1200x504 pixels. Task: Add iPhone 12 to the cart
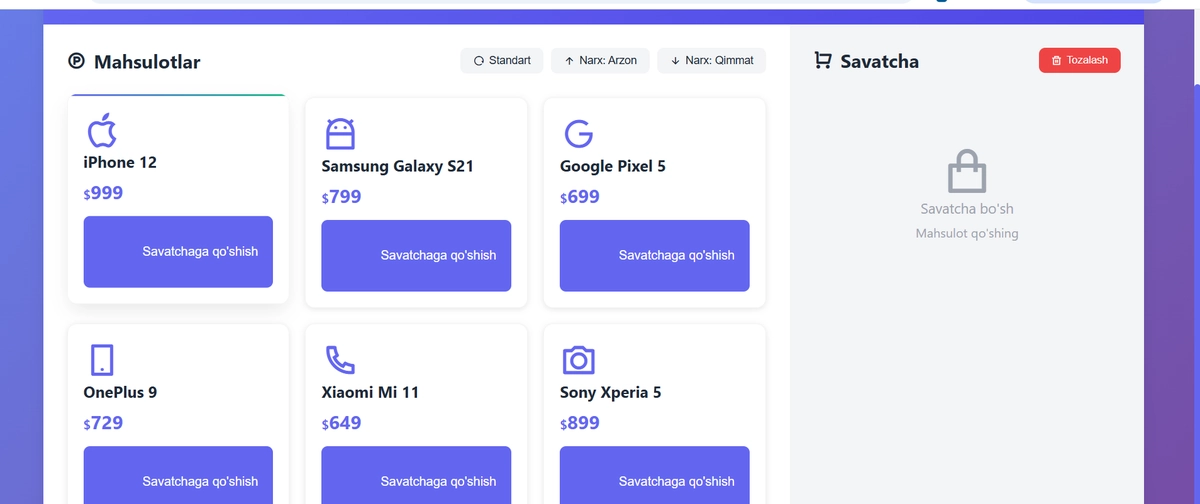pyautogui.click(x=178, y=252)
